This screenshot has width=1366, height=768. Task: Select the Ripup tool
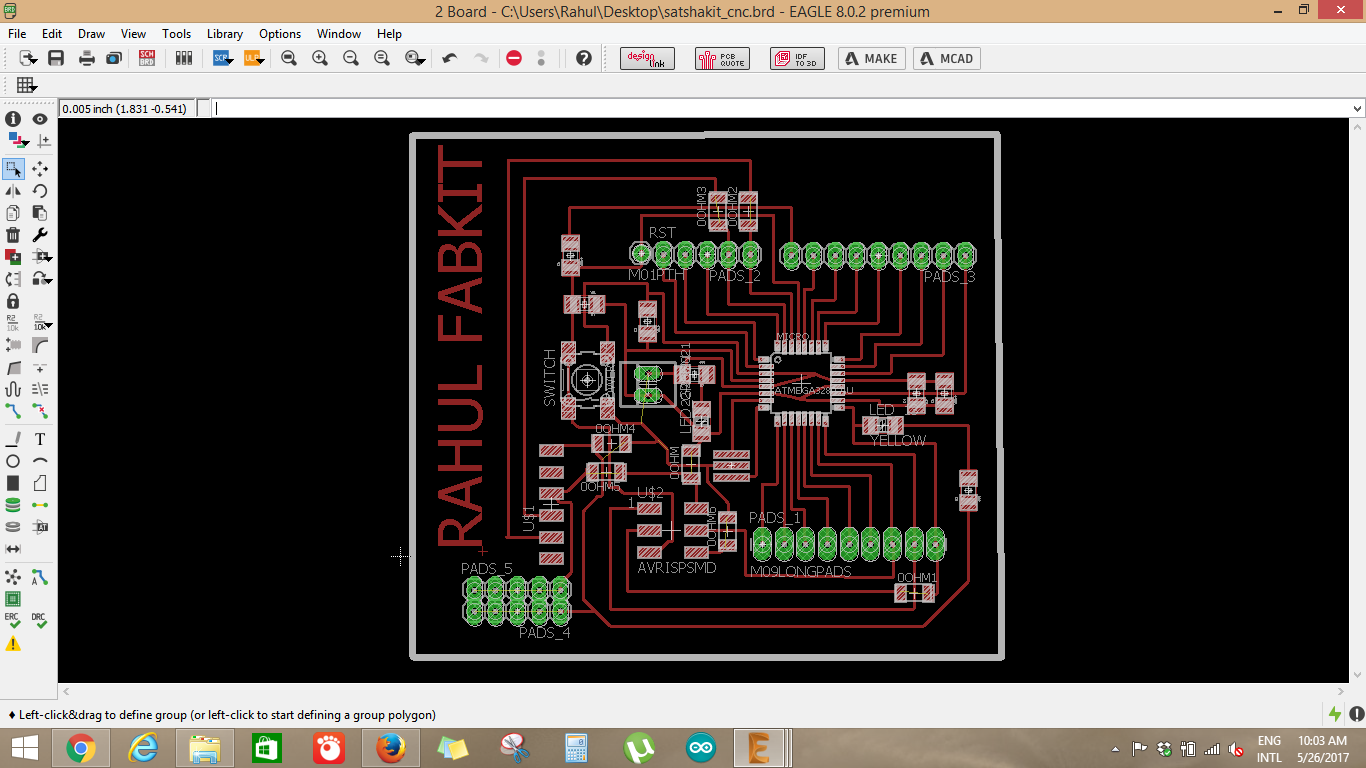(40, 411)
